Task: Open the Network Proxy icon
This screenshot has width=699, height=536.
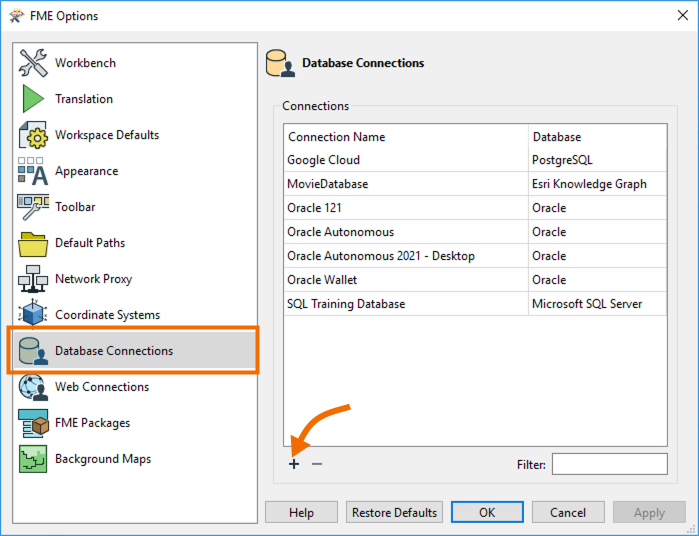Action: coord(33,279)
